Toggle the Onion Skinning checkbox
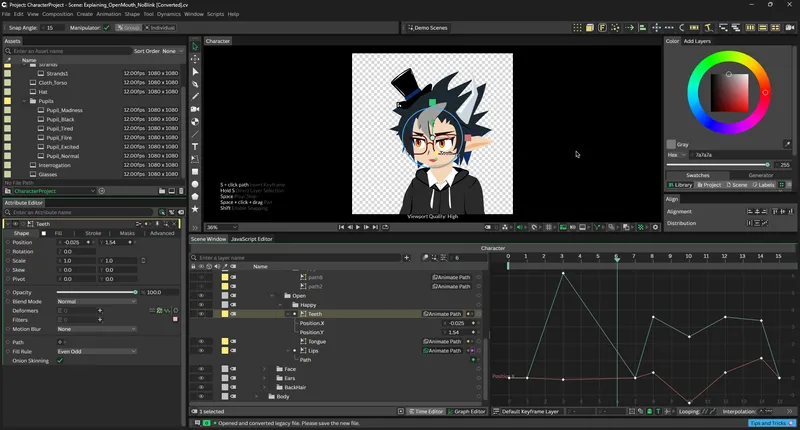 [x=60, y=361]
